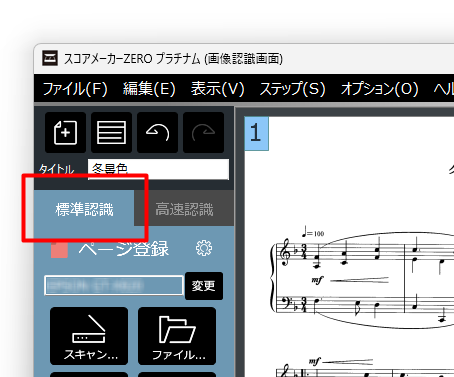Switch to the 標準認識 tab
Viewport: 454px width, 377px height.
84,209
